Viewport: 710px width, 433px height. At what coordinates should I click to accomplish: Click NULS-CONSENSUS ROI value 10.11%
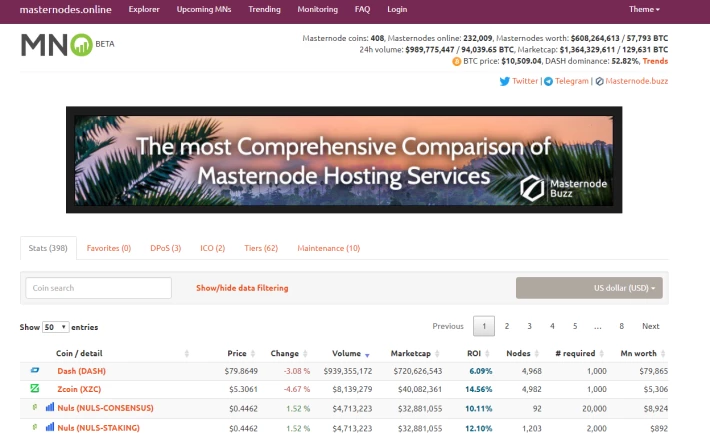pyautogui.click(x=479, y=409)
